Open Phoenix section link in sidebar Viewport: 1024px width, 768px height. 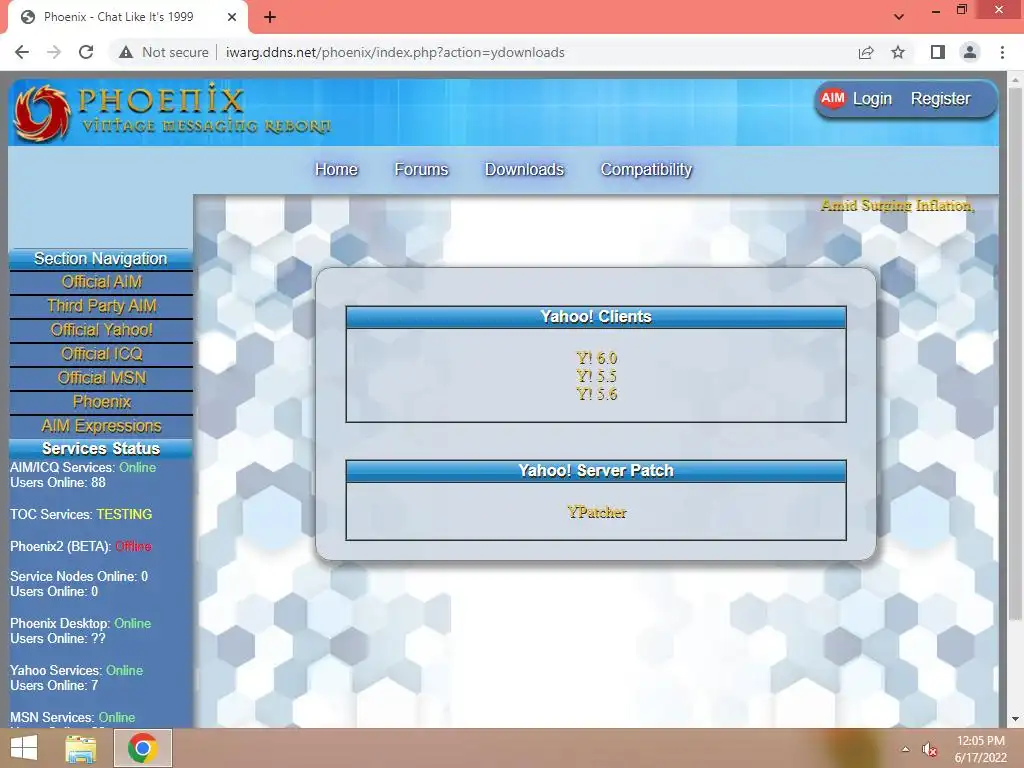tap(101, 402)
